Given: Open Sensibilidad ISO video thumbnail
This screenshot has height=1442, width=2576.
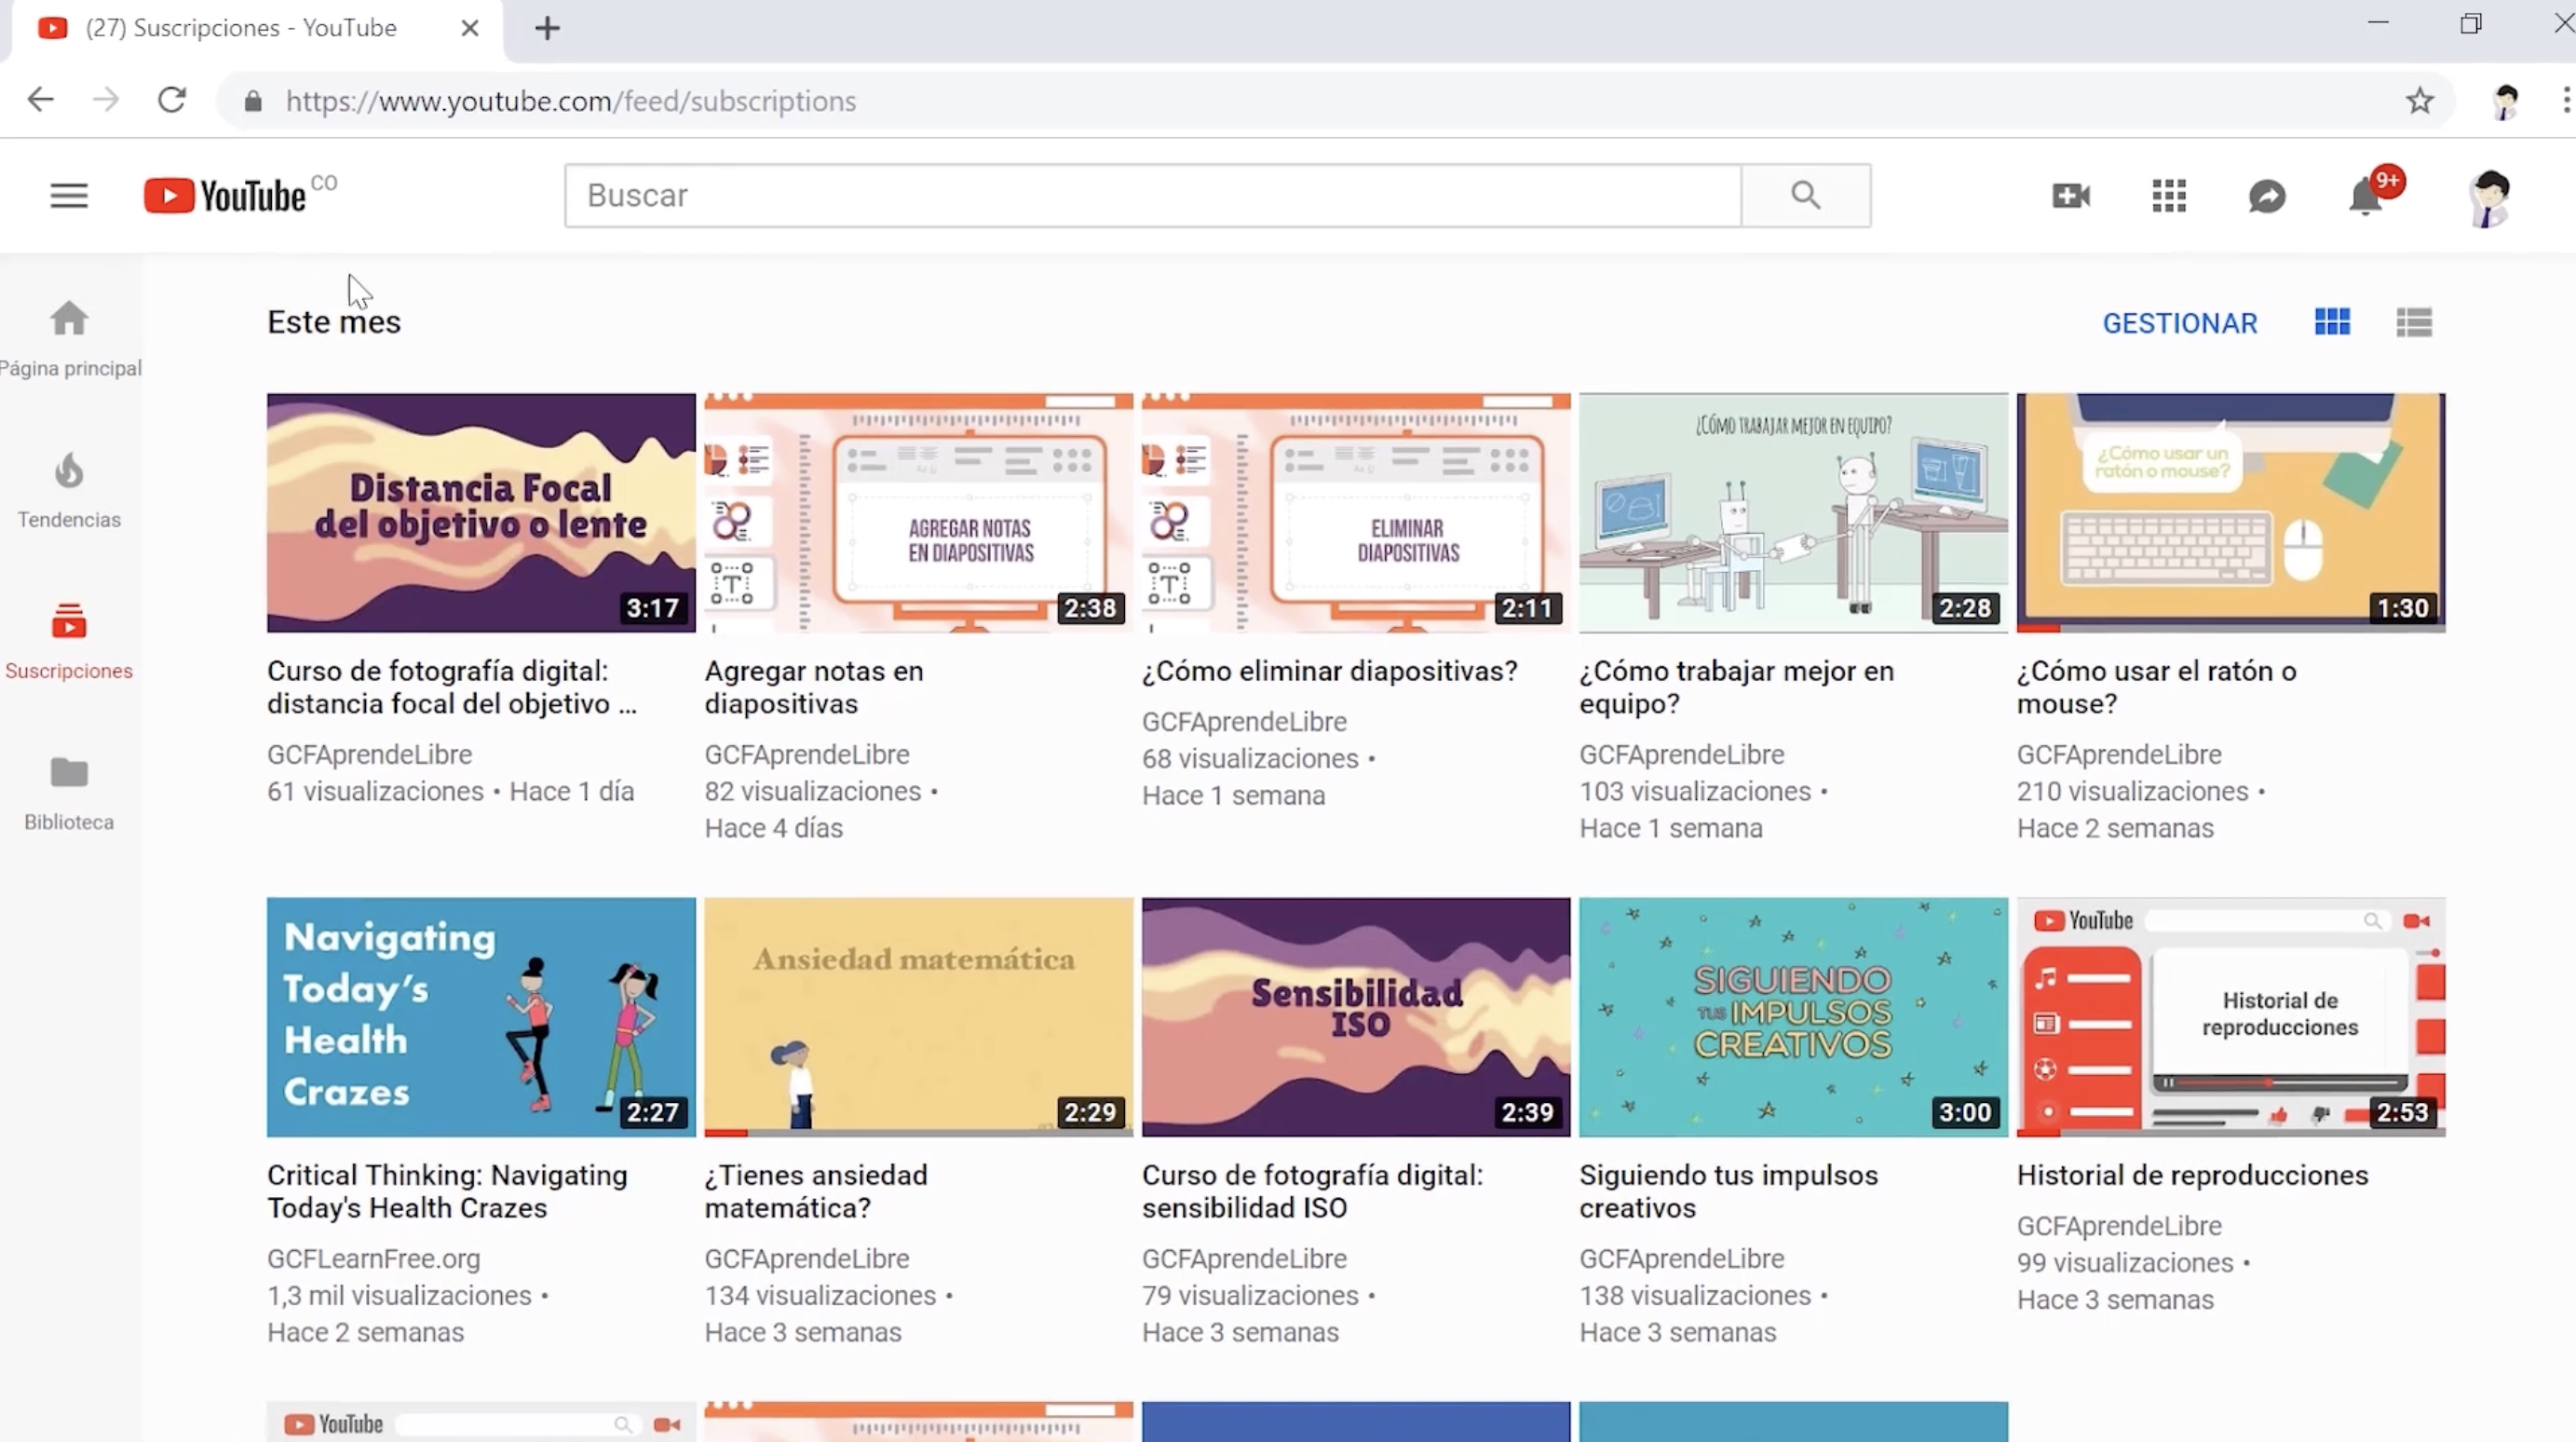Looking at the screenshot, I should tap(1356, 1016).
